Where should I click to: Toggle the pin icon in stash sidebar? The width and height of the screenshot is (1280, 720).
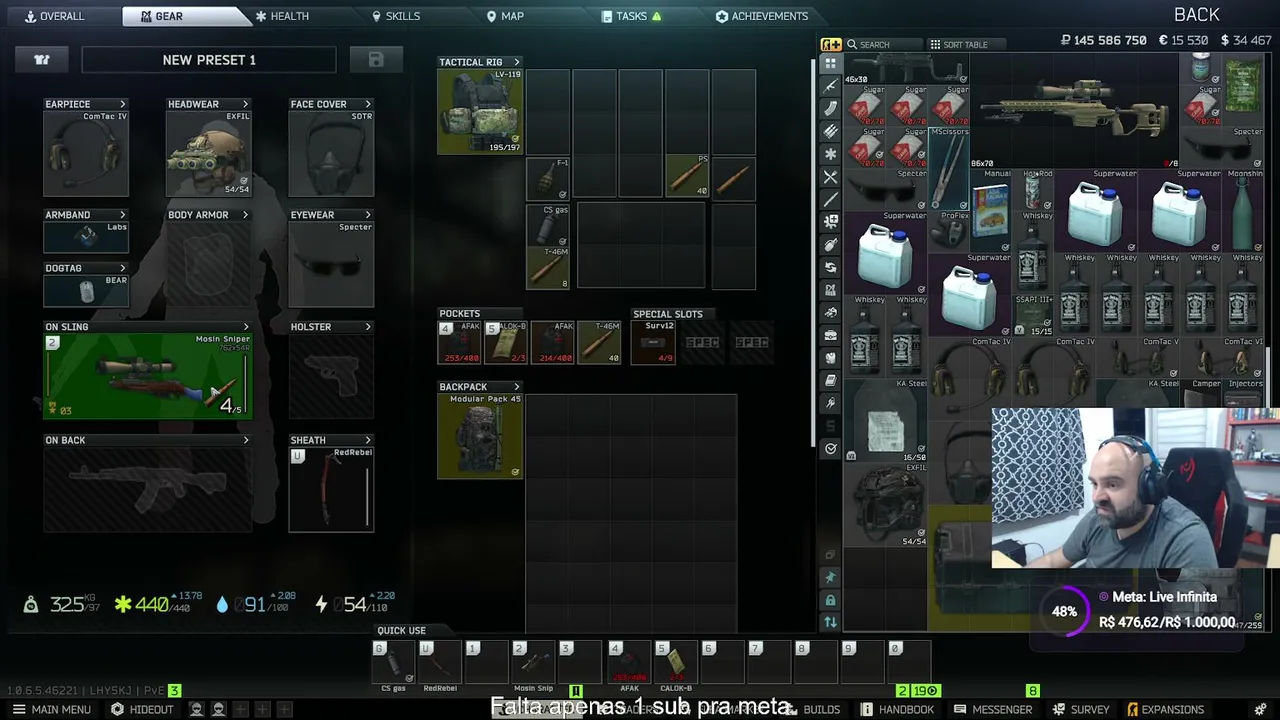[830, 577]
